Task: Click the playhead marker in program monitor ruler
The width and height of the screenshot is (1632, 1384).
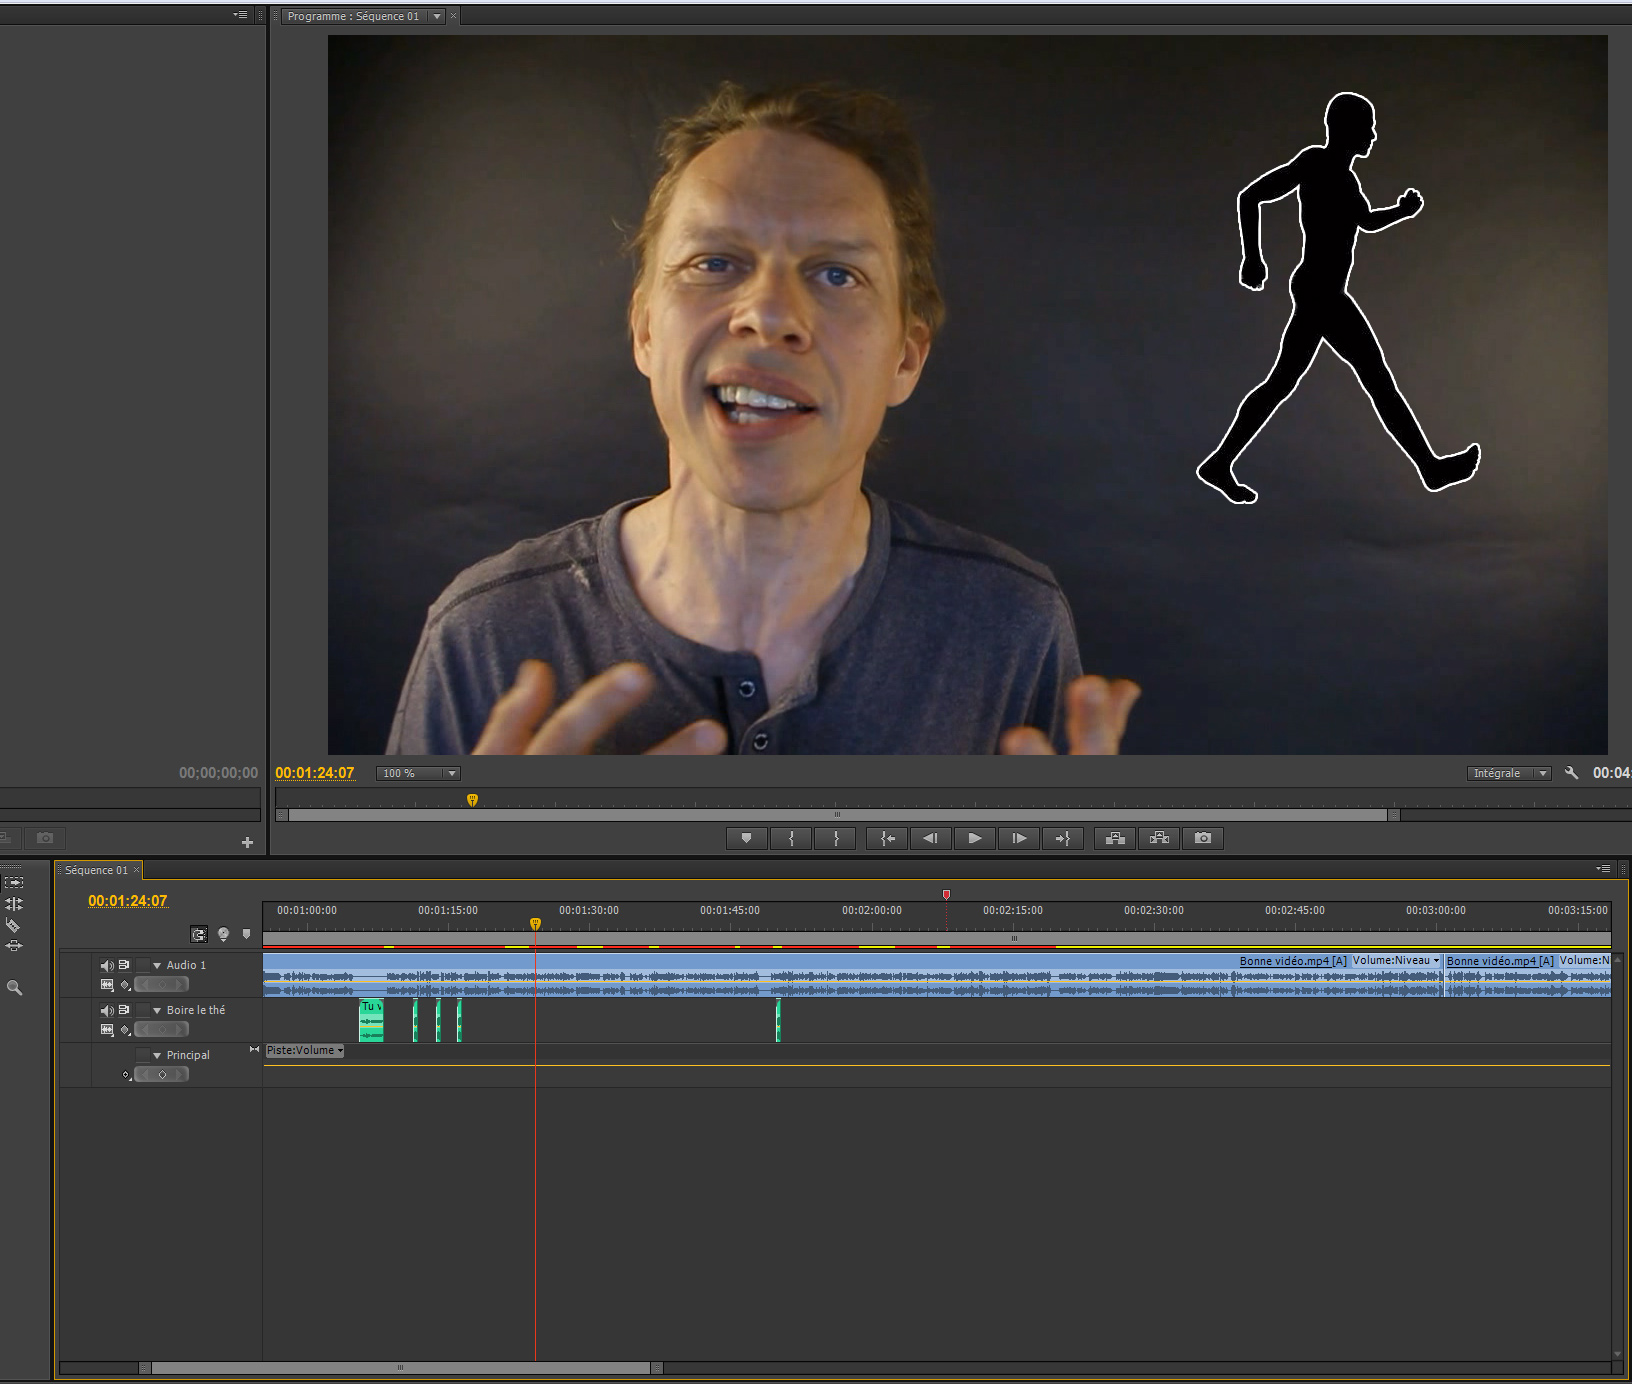Action: coord(472,799)
